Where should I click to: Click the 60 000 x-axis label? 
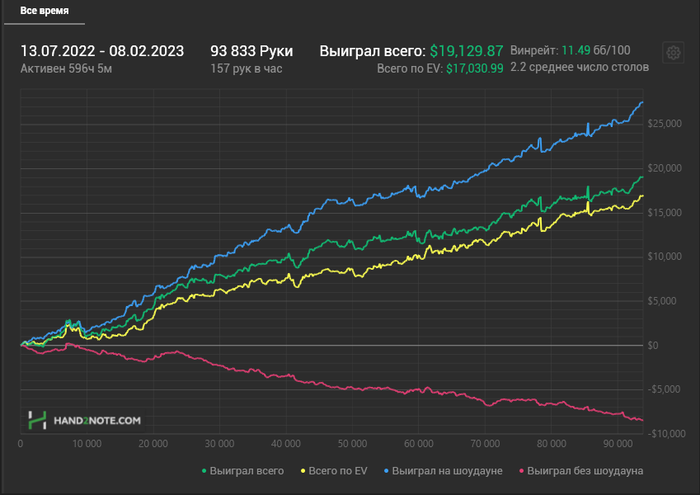(418, 444)
